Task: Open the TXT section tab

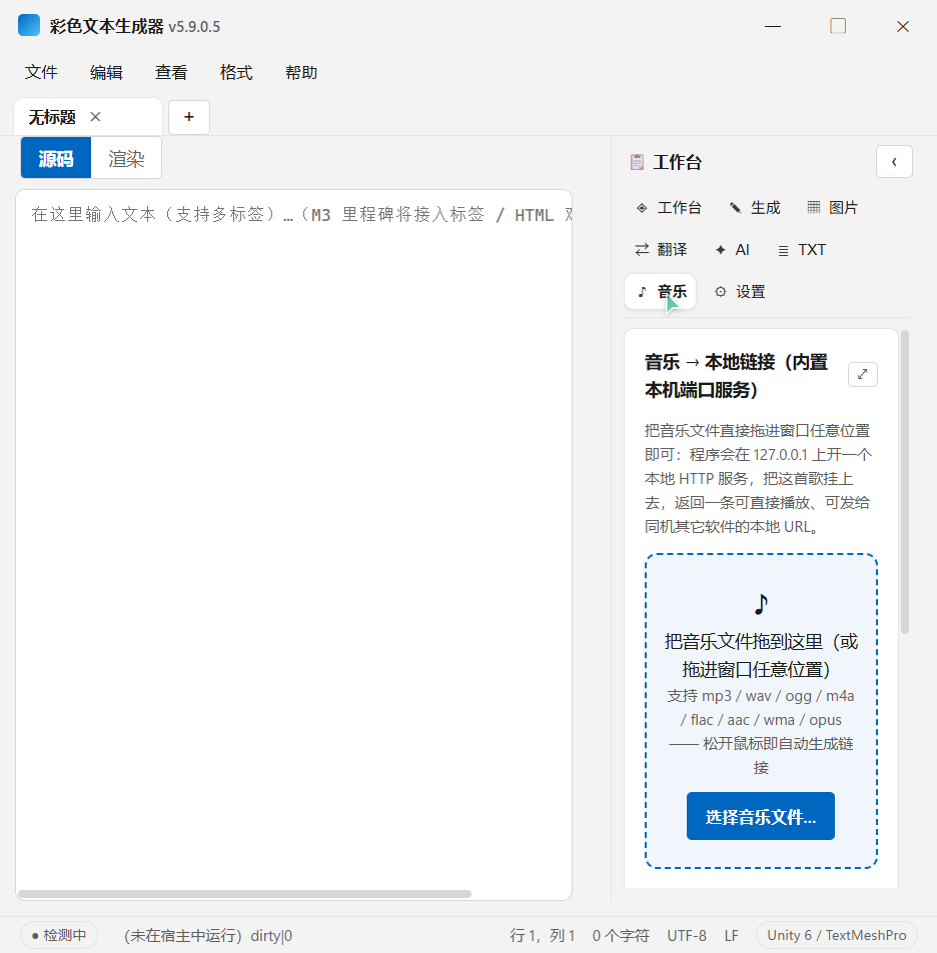Action: click(x=802, y=250)
